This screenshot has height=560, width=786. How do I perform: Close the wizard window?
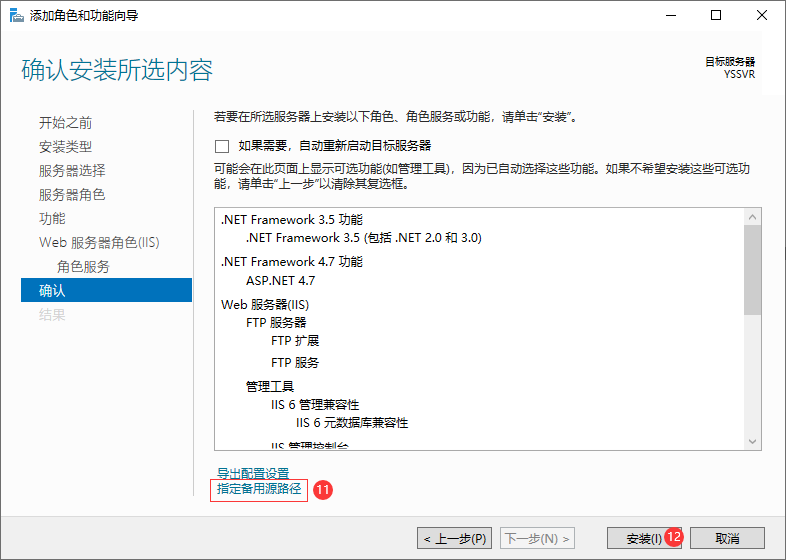coord(762,16)
